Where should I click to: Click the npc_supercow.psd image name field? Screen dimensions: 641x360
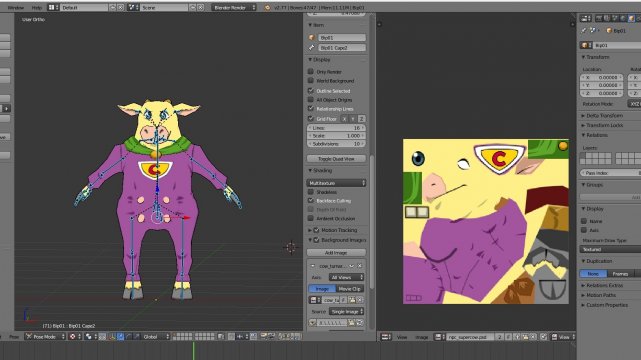(x=470, y=337)
